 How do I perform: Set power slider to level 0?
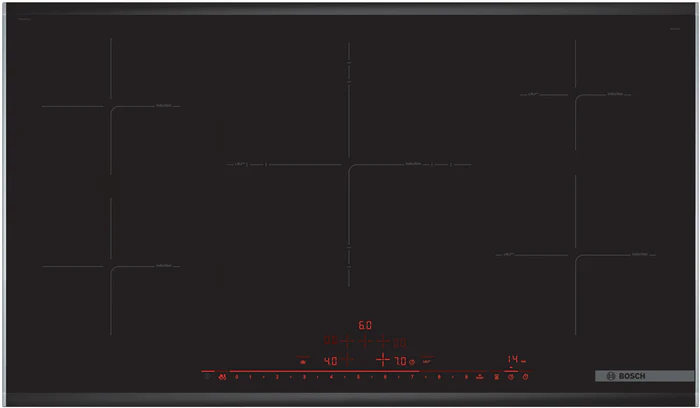tap(236, 377)
